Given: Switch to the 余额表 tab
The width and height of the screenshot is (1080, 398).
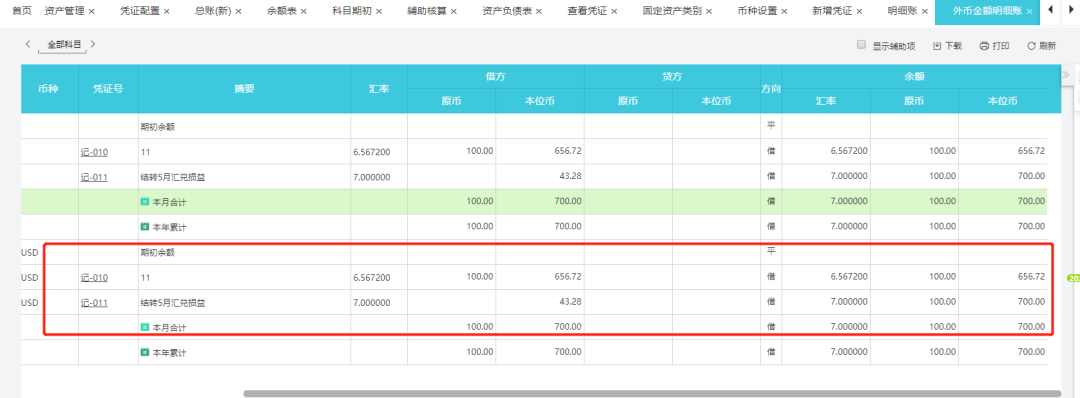Looking at the screenshot, I should click(x=282, y=12).
